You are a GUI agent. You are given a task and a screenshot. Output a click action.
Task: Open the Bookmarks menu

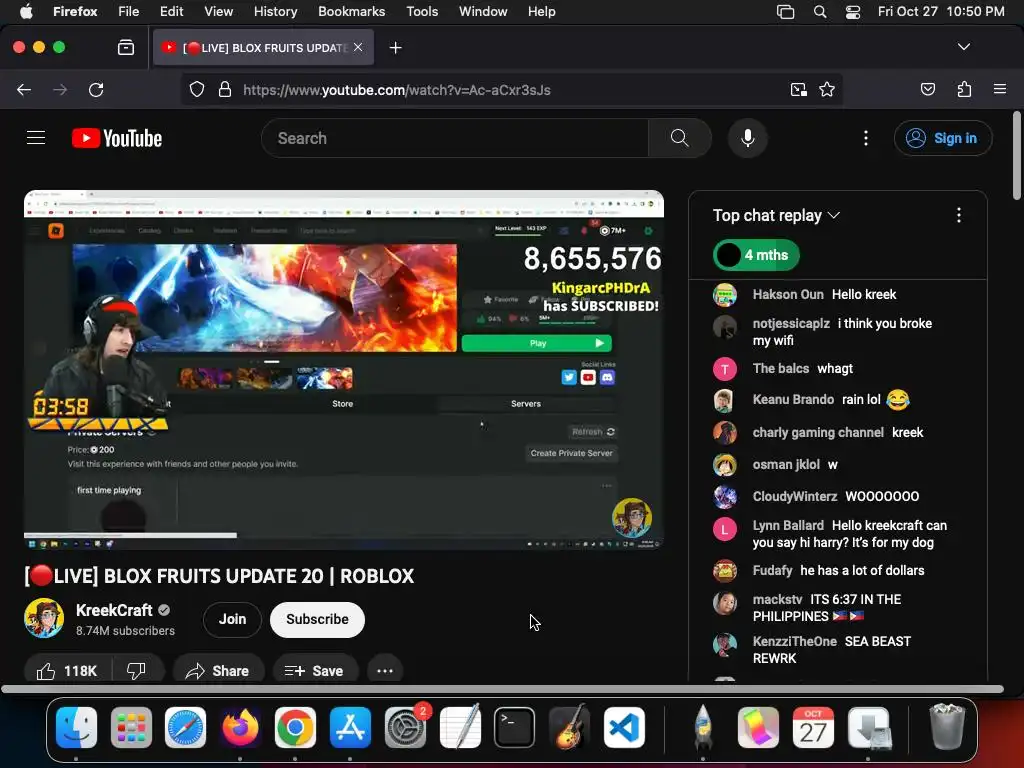click(351, 12)
